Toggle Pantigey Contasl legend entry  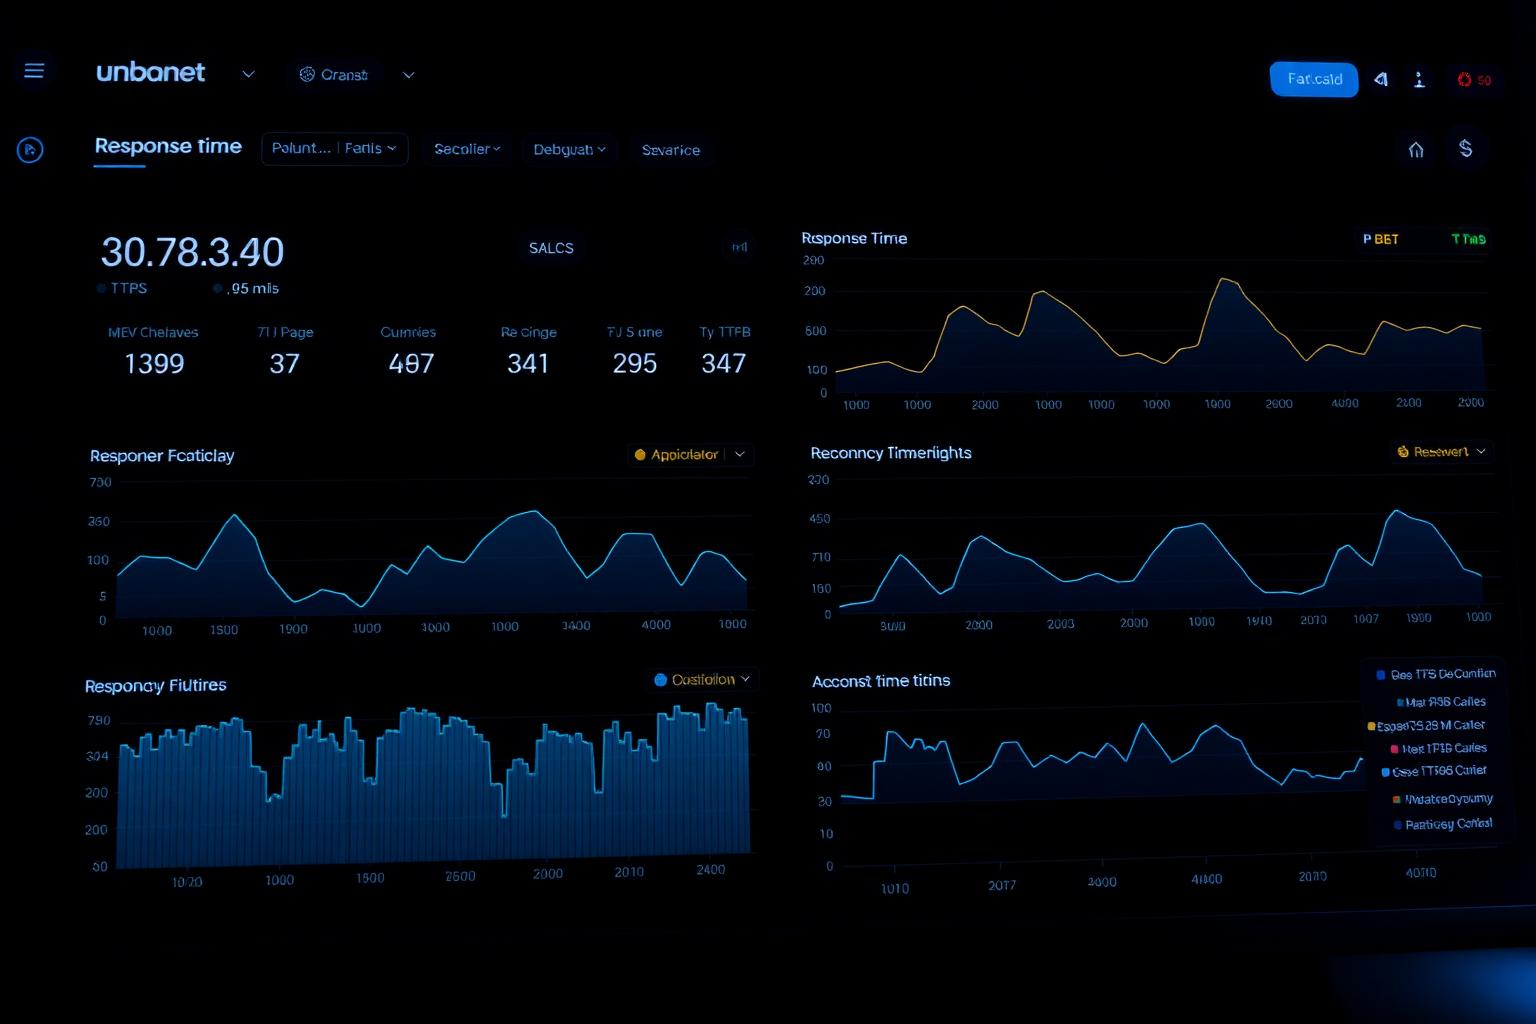tap(1443, 825)
